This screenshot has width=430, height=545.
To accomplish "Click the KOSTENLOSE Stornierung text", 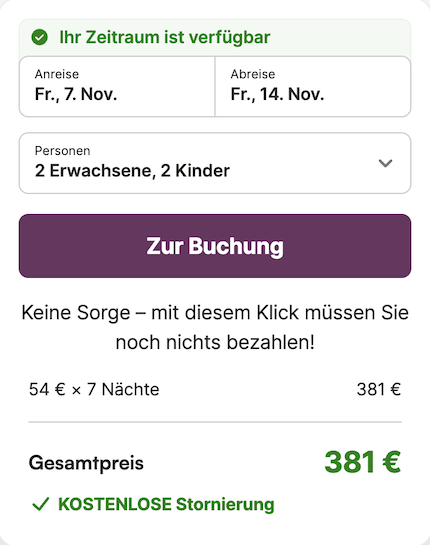I will pos(166,504).
